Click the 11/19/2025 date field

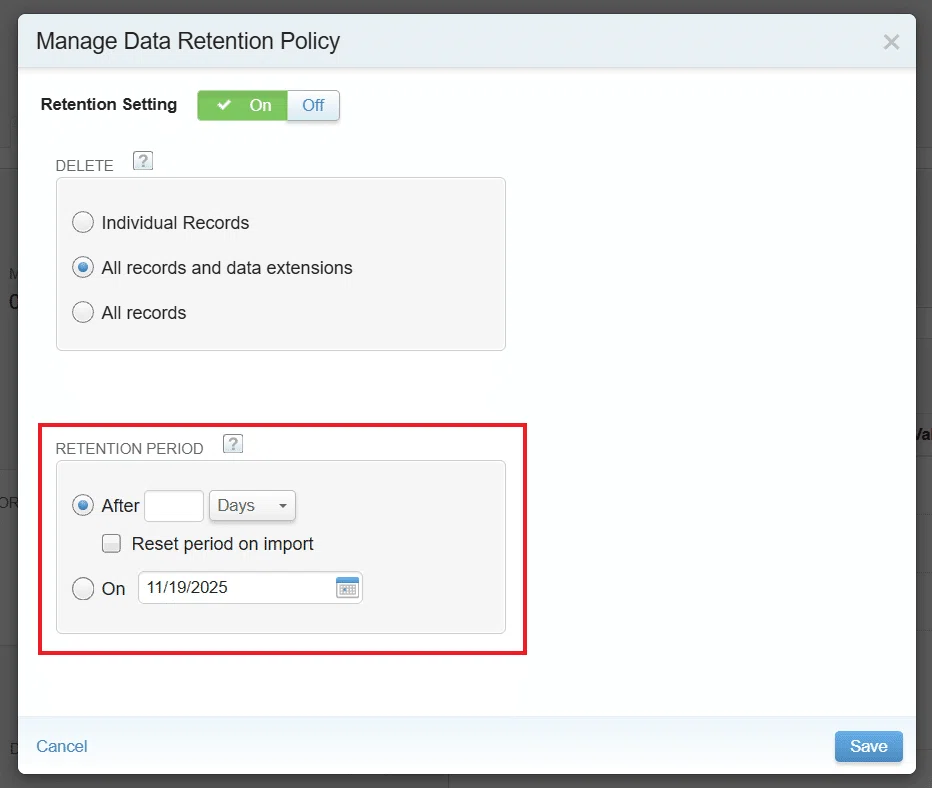coord(250,587)
